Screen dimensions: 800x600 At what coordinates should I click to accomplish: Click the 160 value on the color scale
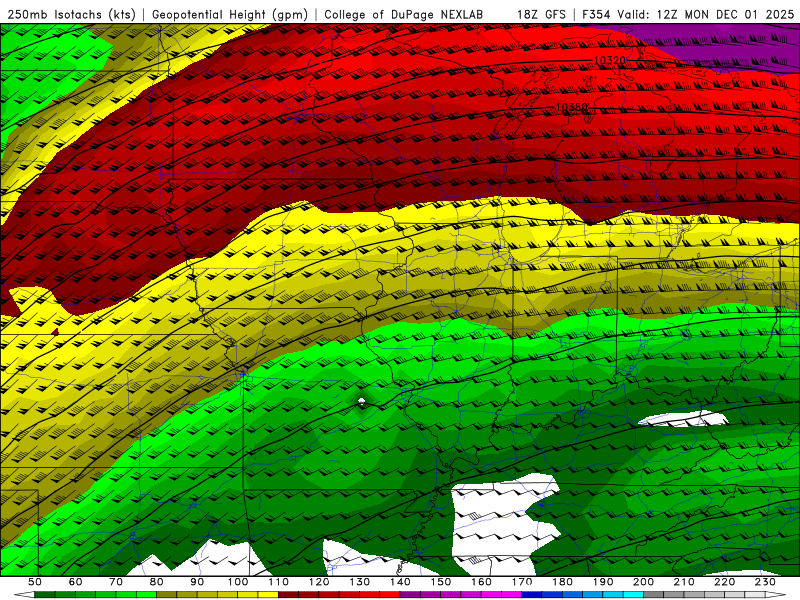(481, 582)
